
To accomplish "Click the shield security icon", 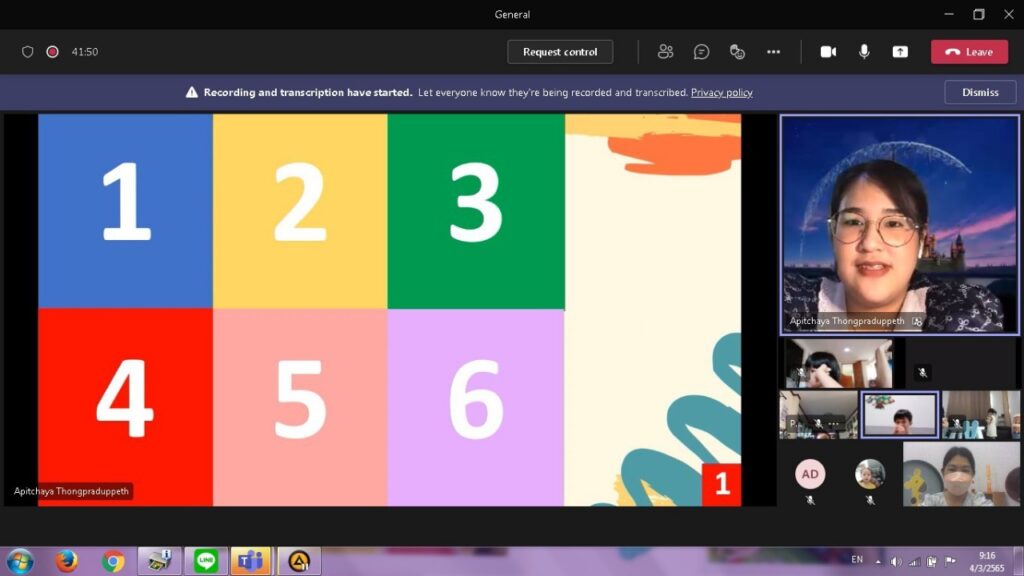I will point(28,52).
